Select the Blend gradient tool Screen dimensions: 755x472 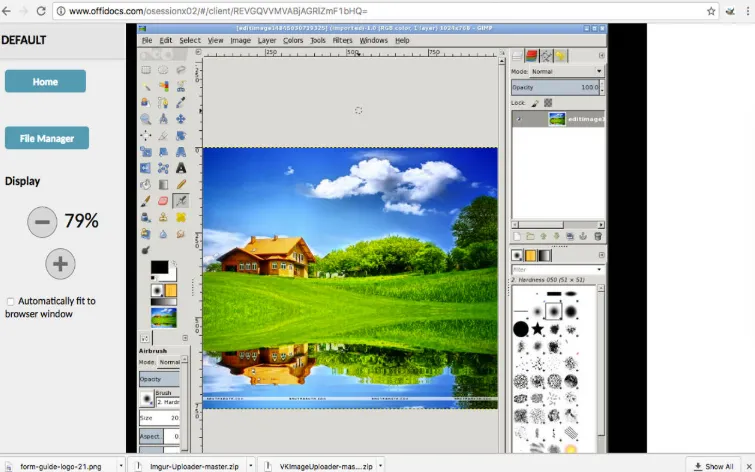point(163,184)
